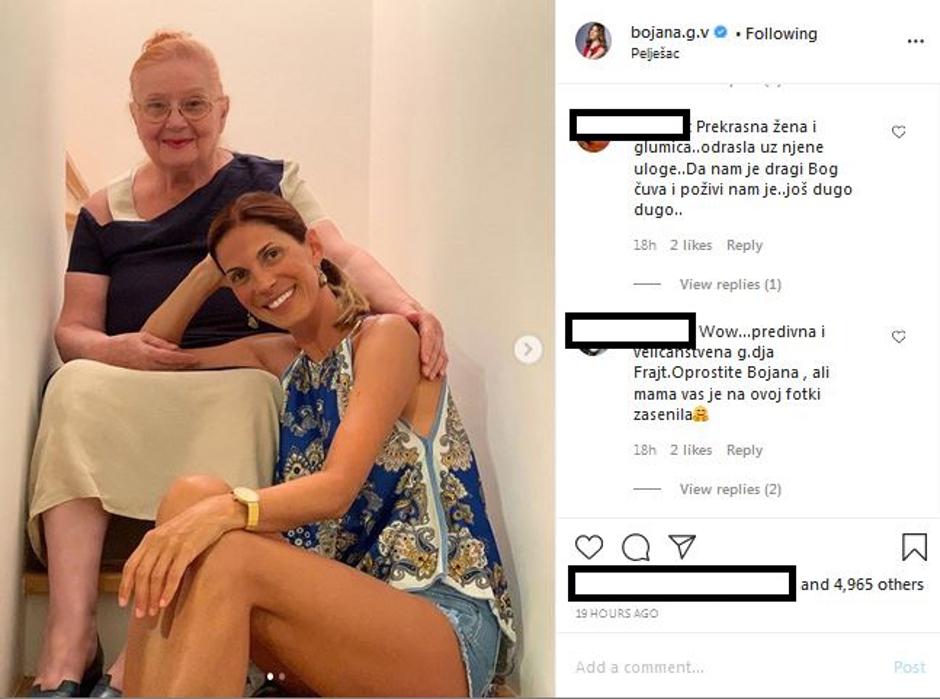Open the bojana.g.v username link
The height and width of the screenshot is (699, 940).
coord(670,33)
